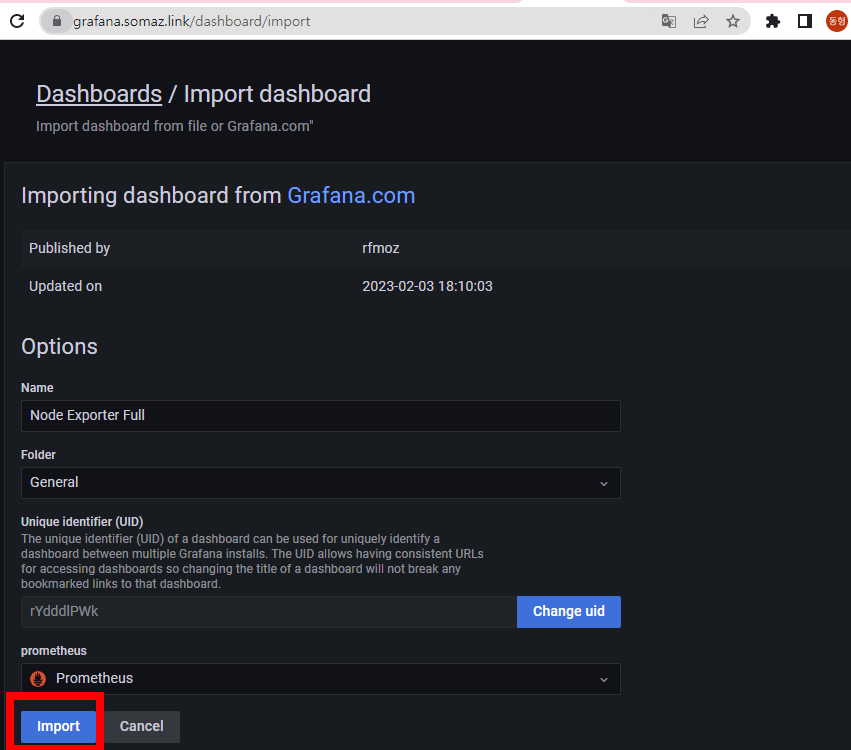Bookmark this page with the star icon
The image size is (851, 750).
click(733, 21)
